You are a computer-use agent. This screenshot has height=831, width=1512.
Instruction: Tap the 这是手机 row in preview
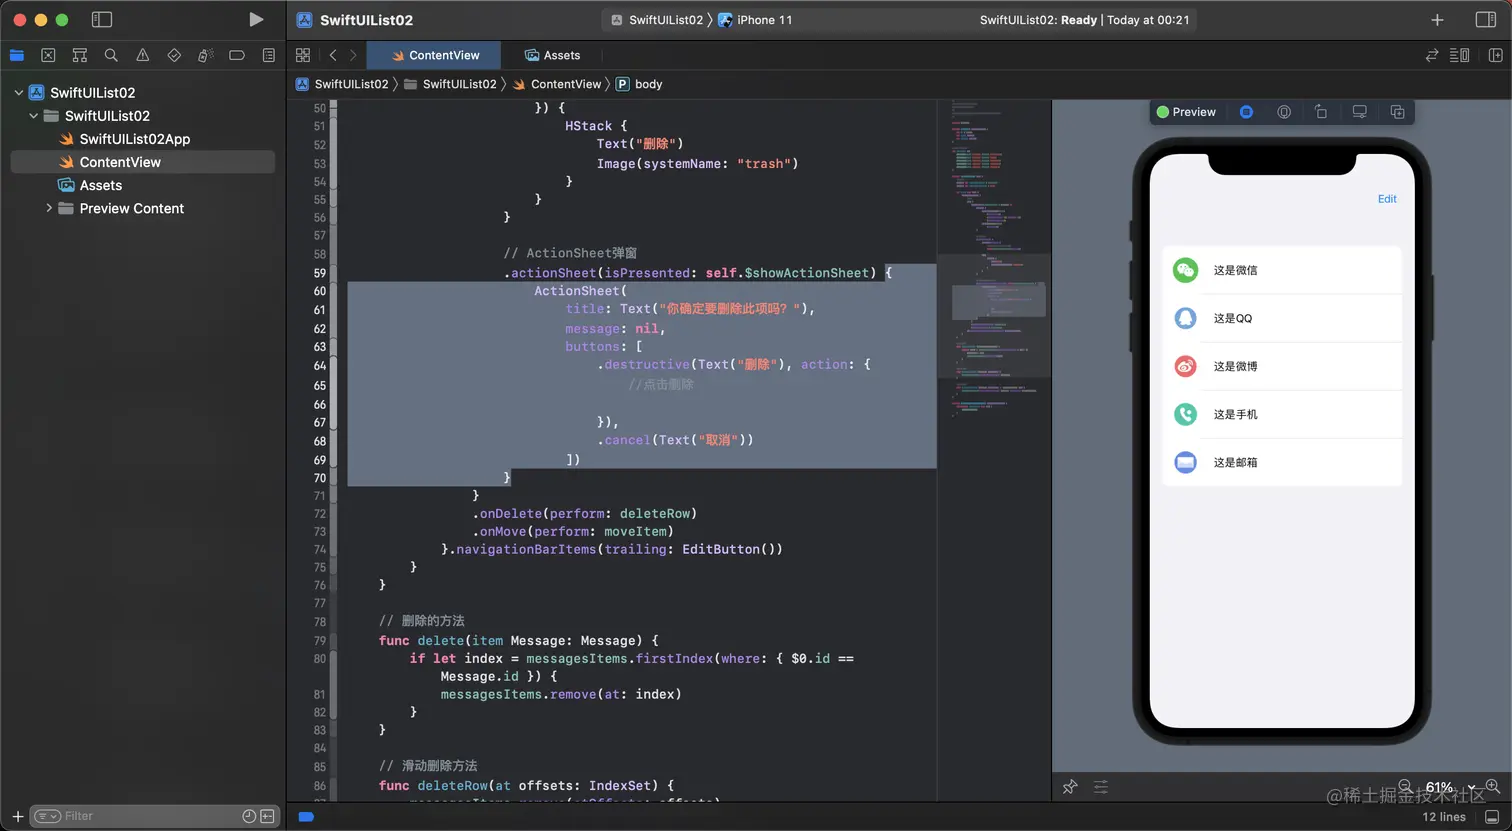coord(1282,414)
